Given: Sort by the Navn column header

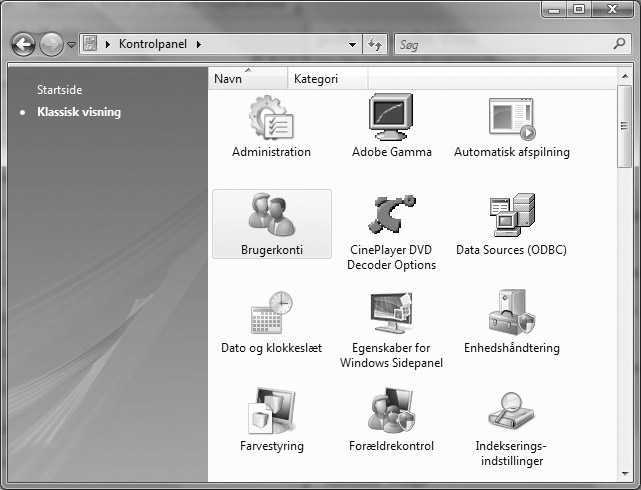Looking at the screenshot, I should pos(248,78).
